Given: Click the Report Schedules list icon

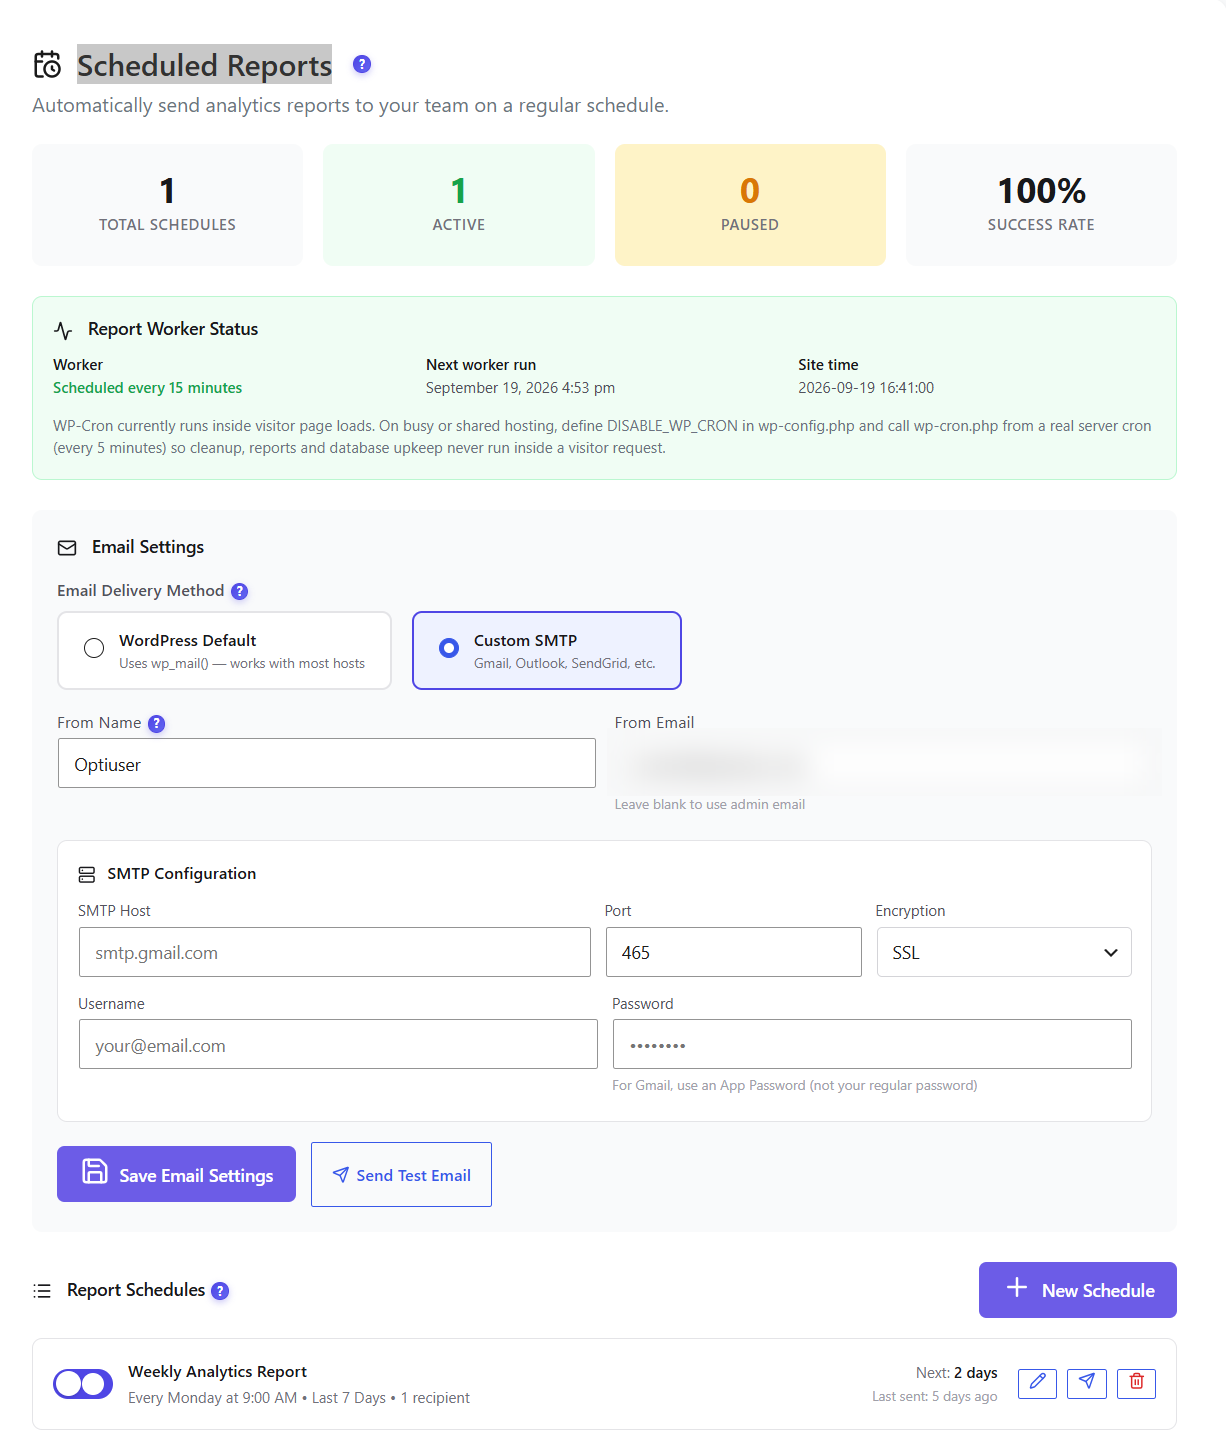Looking at the screenshot, I should (x=42, y=1291).
